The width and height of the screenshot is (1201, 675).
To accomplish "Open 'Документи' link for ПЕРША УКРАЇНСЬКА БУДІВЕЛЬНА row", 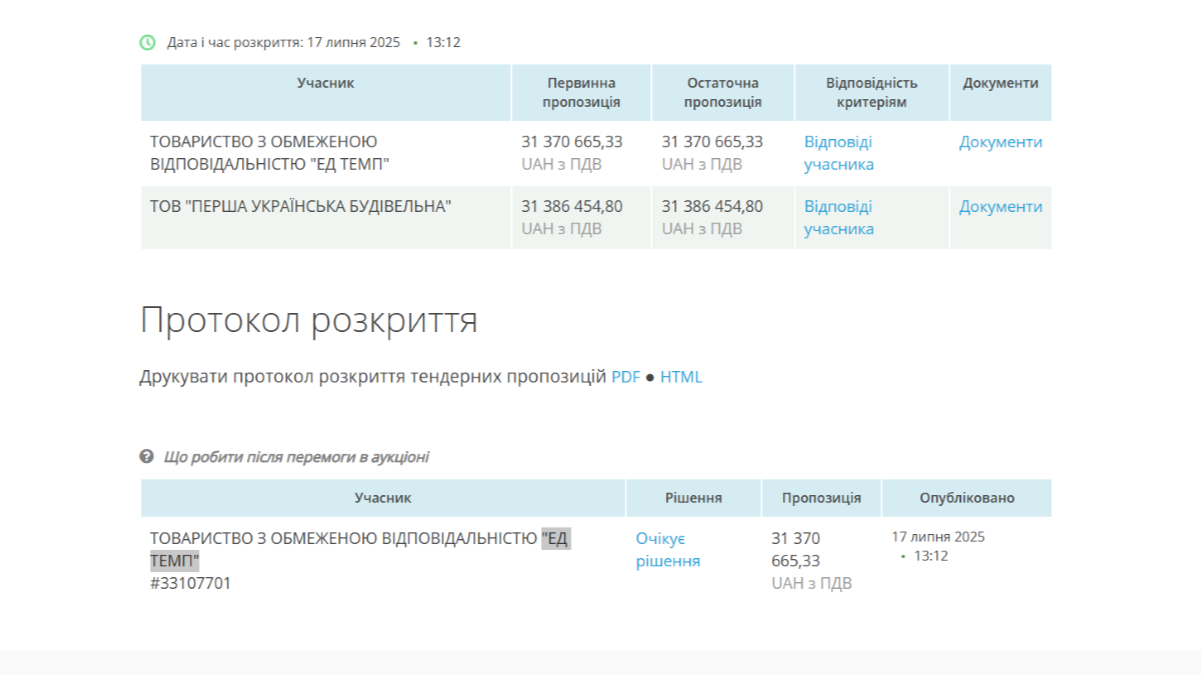I will tap(1000, 207).
